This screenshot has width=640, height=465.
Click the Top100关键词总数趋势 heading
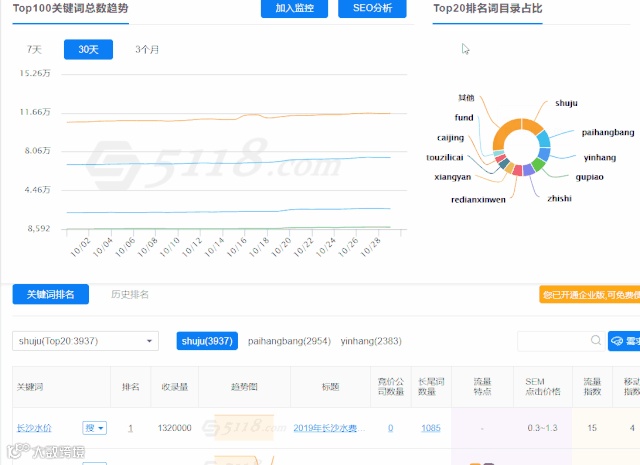[x=70, y=8]
